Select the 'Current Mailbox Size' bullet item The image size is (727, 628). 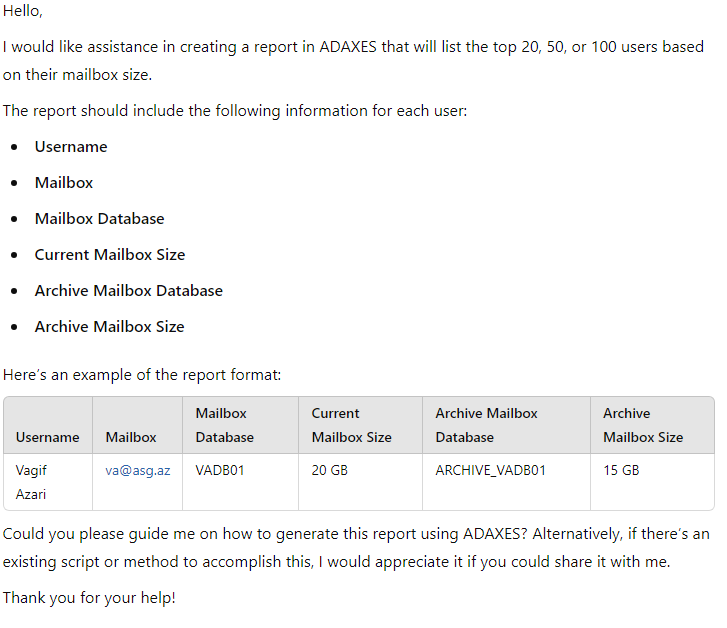(x=110, y=255)
